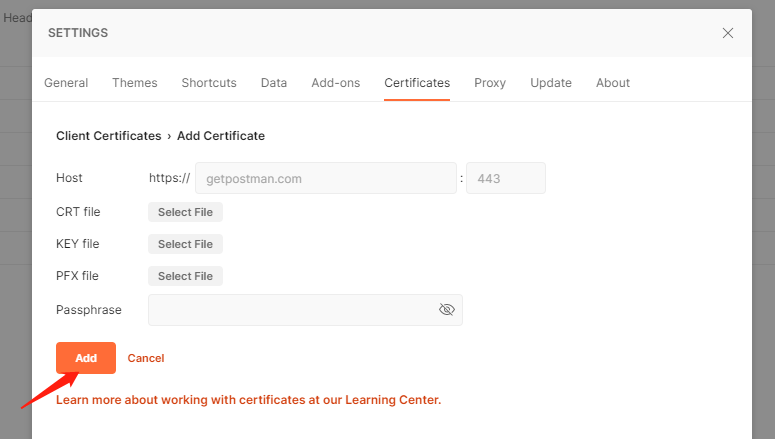Switch to the Themes tab
The height and width of the screenshot is (439, 775).
coord(135,83)
